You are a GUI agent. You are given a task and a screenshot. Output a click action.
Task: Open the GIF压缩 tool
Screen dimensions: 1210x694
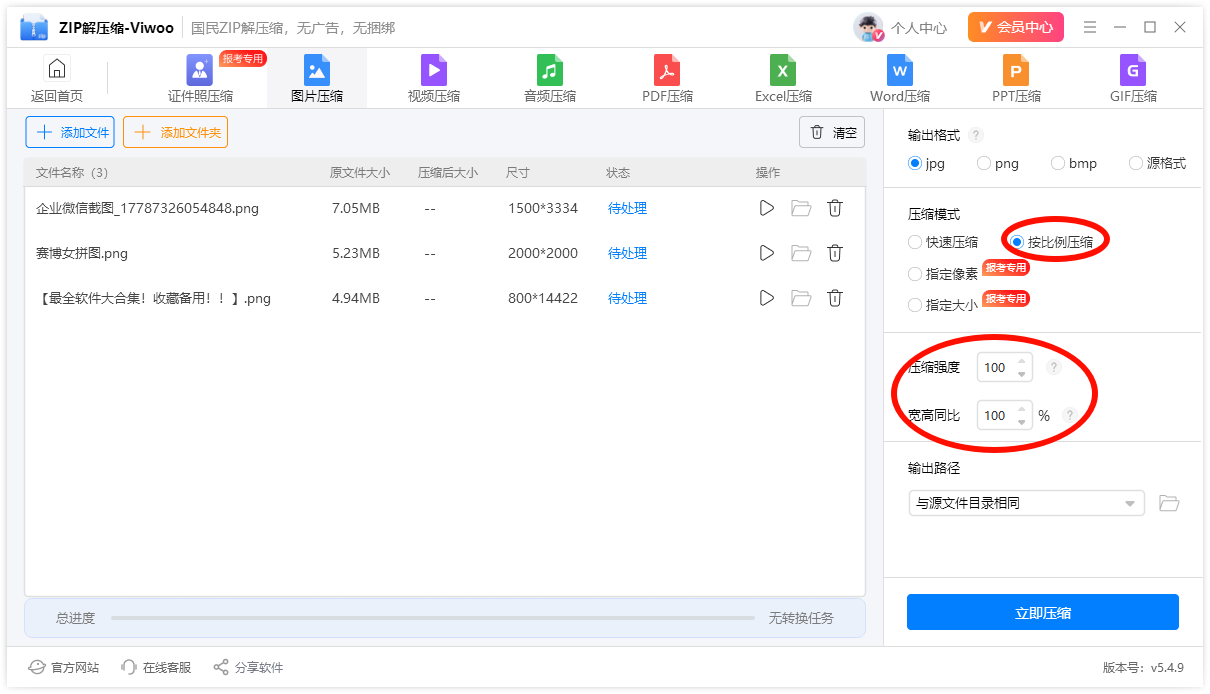tap(1133, 79)
